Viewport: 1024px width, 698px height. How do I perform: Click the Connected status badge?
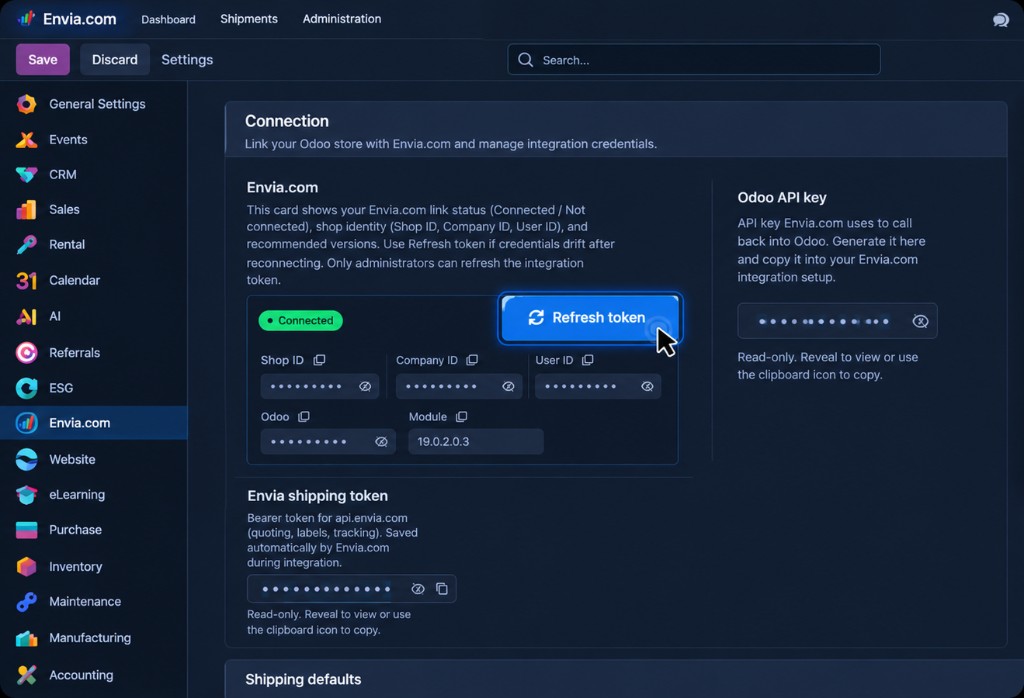[300, 321]
